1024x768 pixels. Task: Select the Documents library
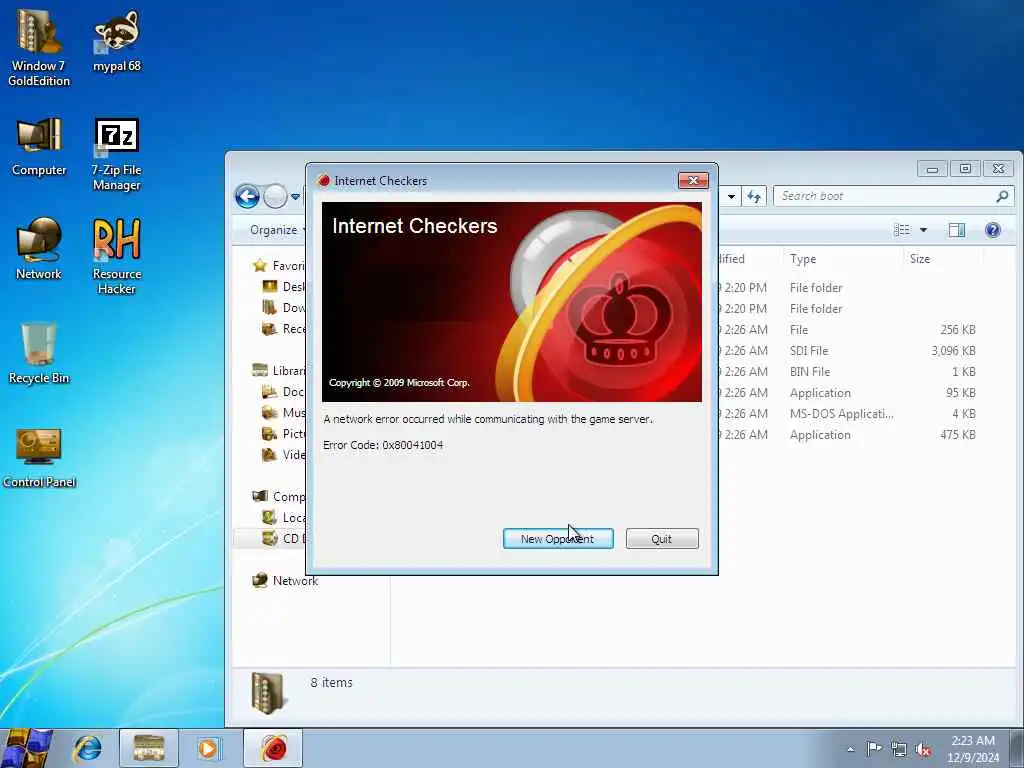coord(283,392)
